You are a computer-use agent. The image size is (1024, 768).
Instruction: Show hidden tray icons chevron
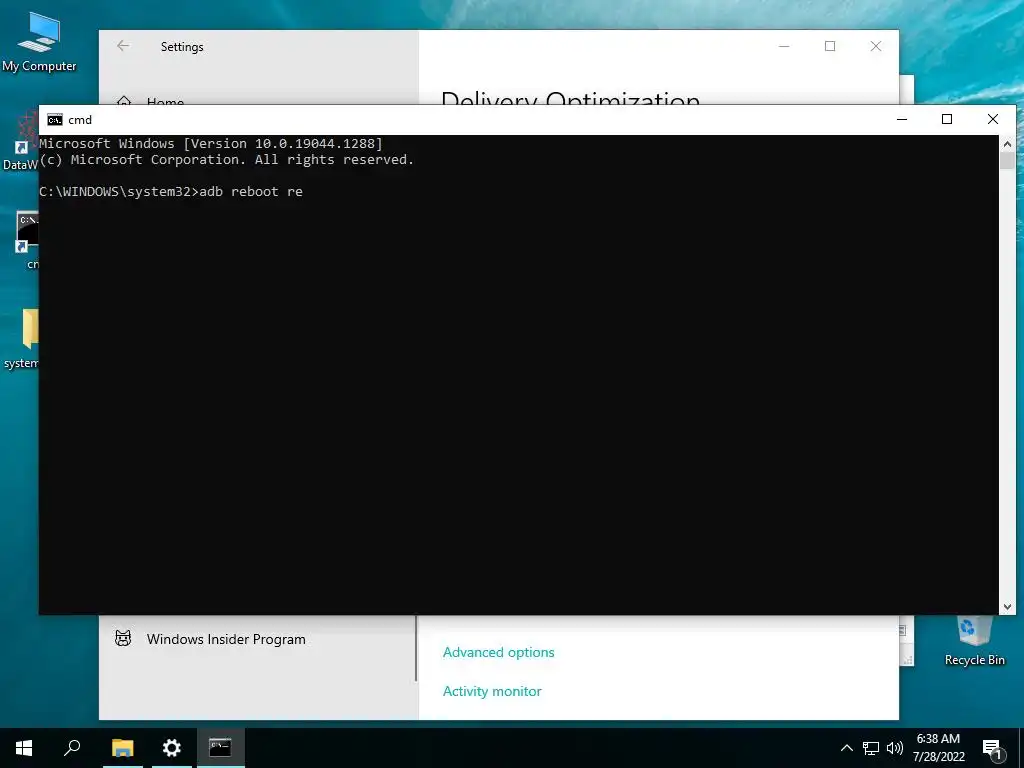846,748
